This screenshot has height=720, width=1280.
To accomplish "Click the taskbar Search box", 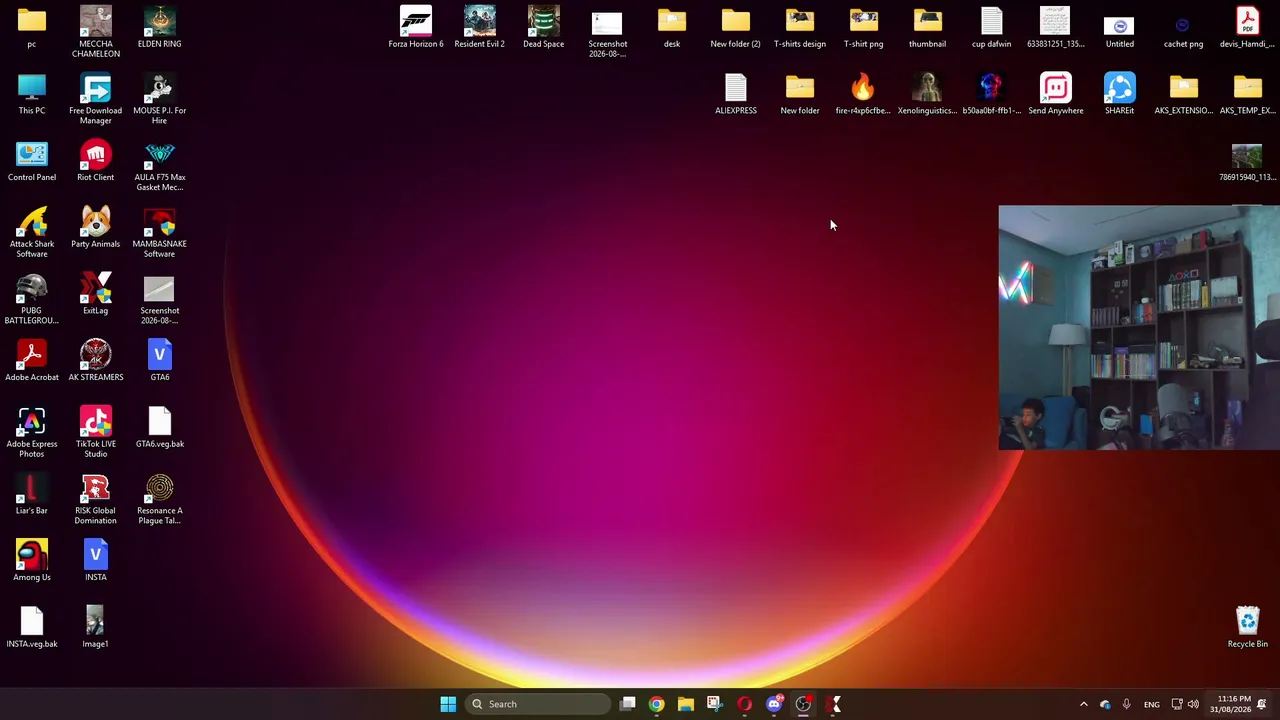I will [x=538, y=704].
